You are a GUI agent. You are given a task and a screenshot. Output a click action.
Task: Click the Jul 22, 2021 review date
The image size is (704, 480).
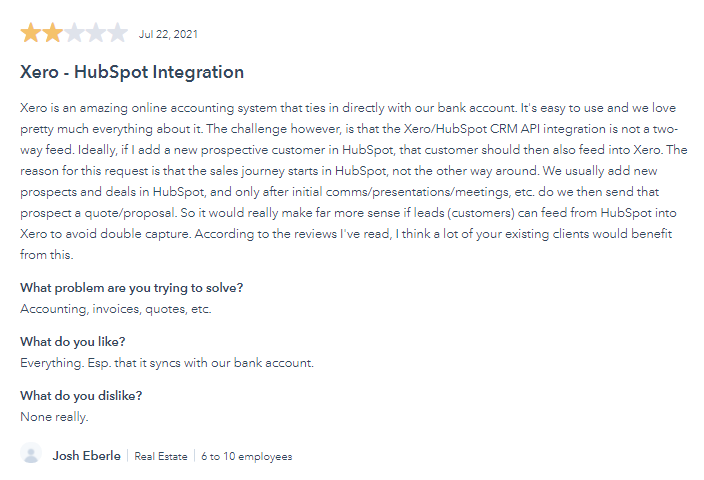click(168, 34)
